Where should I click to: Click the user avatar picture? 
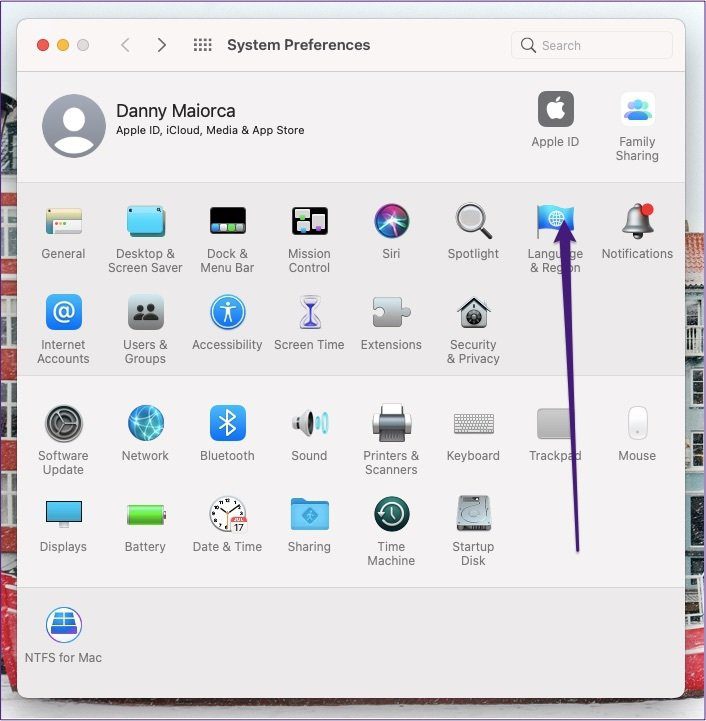[x=74, y=126]
